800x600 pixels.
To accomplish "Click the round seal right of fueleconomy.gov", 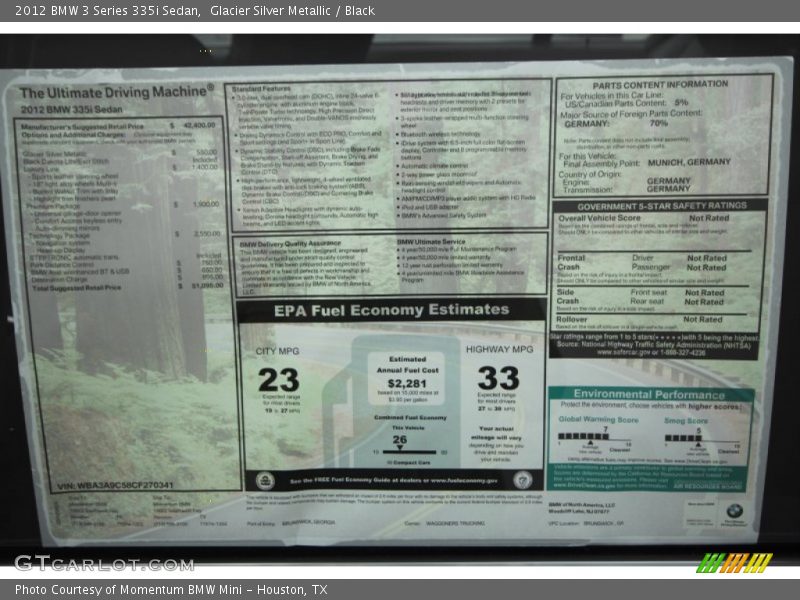I will (521, 480).
